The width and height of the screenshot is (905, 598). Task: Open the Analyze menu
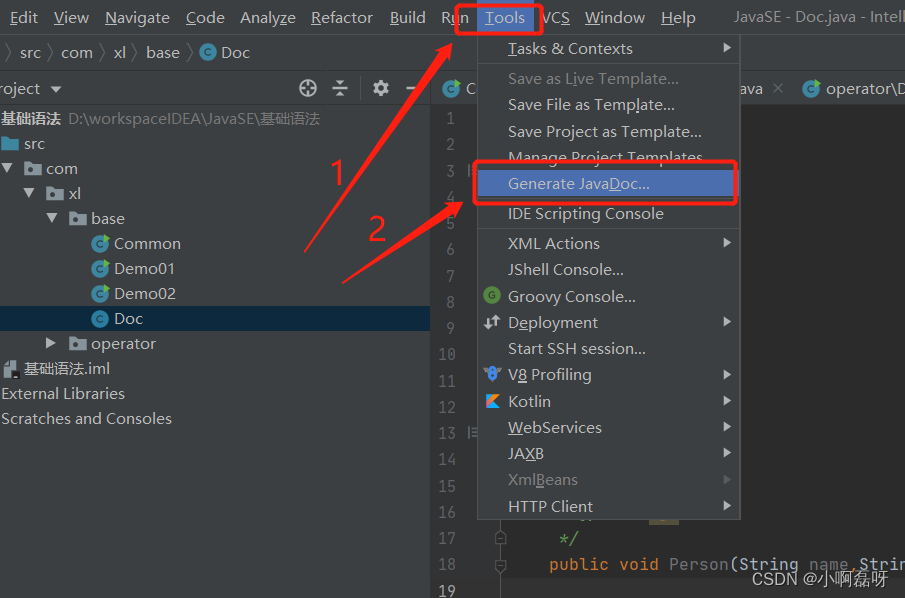tap(268, 18)
